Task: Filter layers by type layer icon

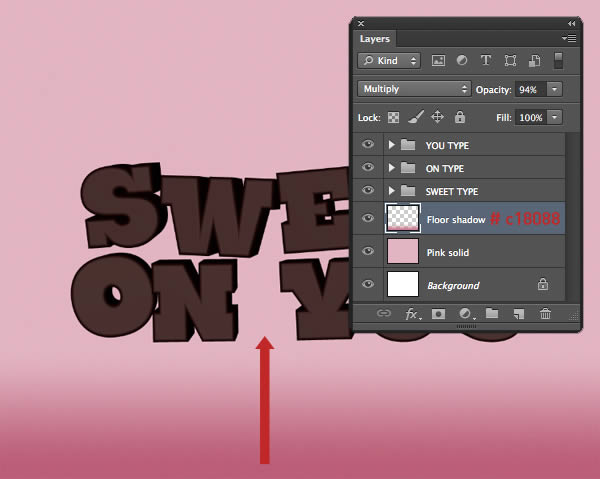Action: tap(486, 60)
